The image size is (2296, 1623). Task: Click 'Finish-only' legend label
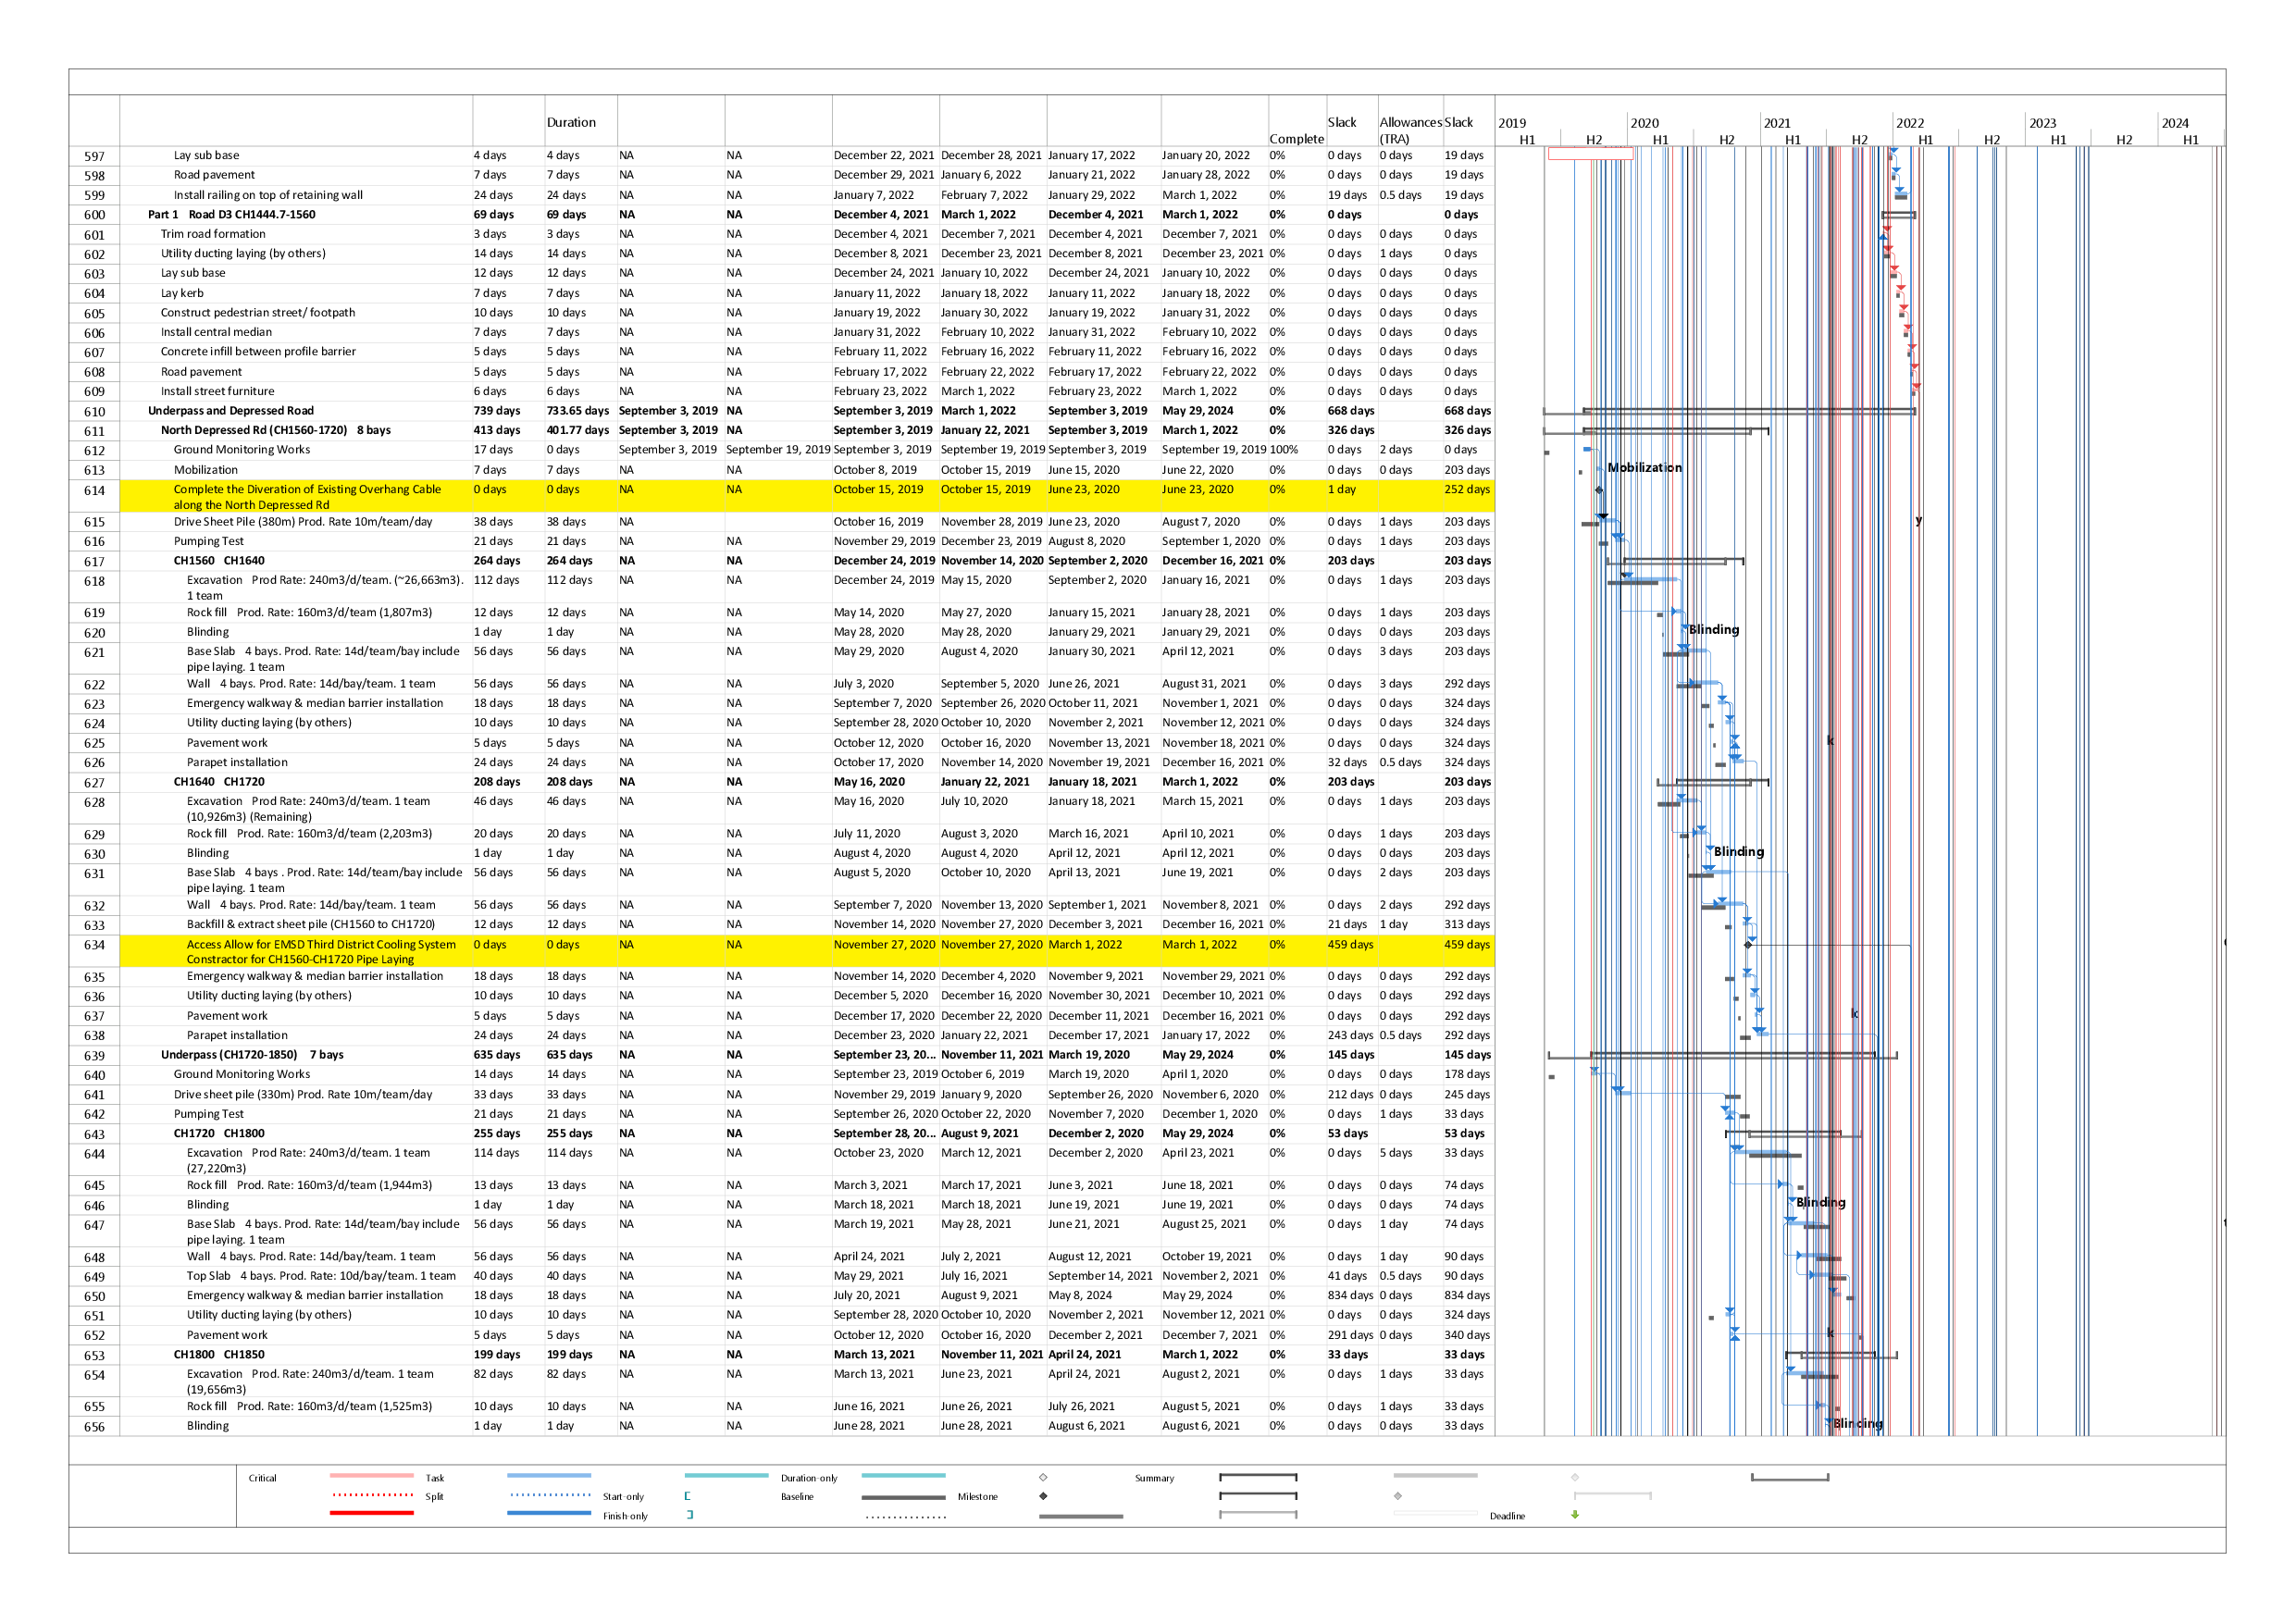pos(625,1517)
